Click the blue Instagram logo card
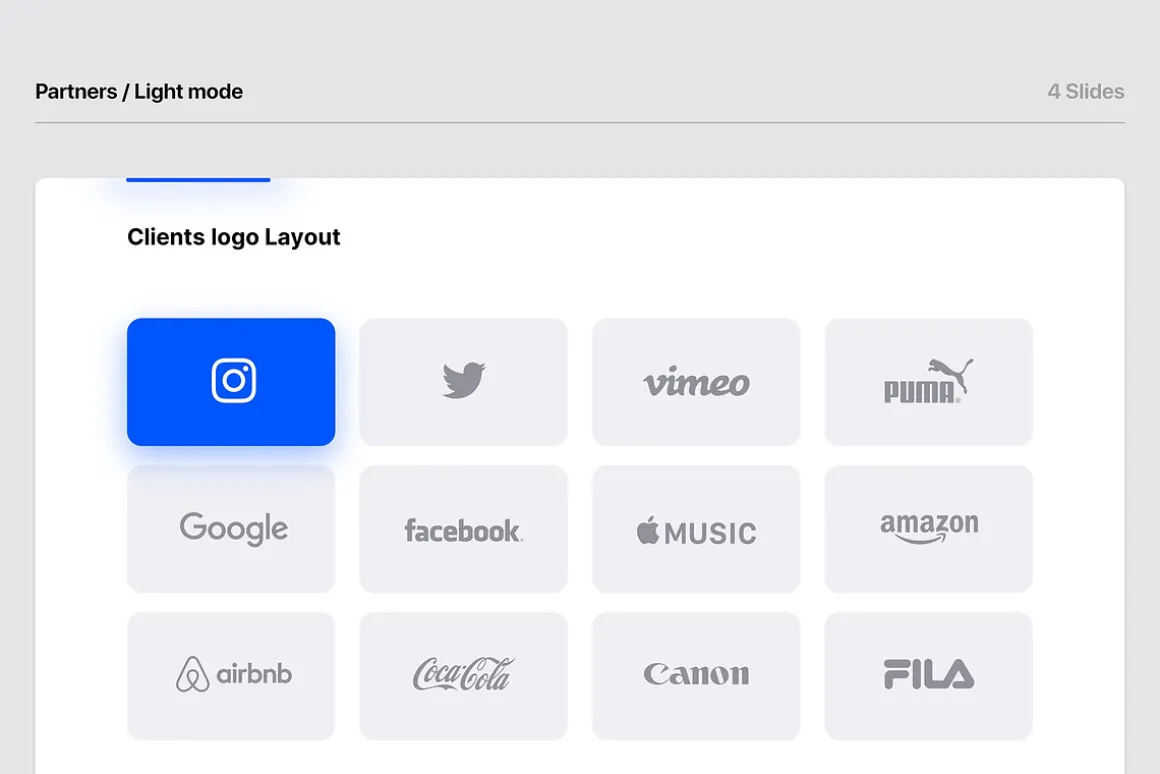The image size is (1160, 774). (x=231, y=382)
